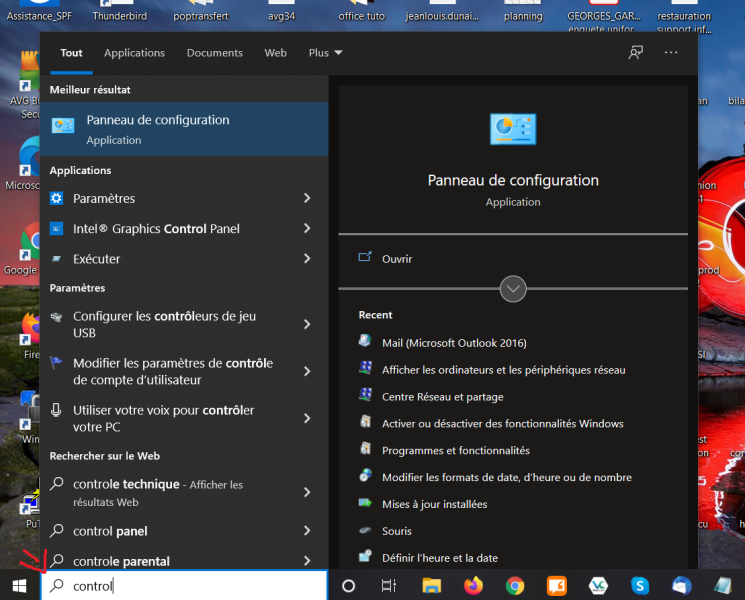745x600 pixels.
Task: Click the microphone icon for voice control
Action: 56,410
